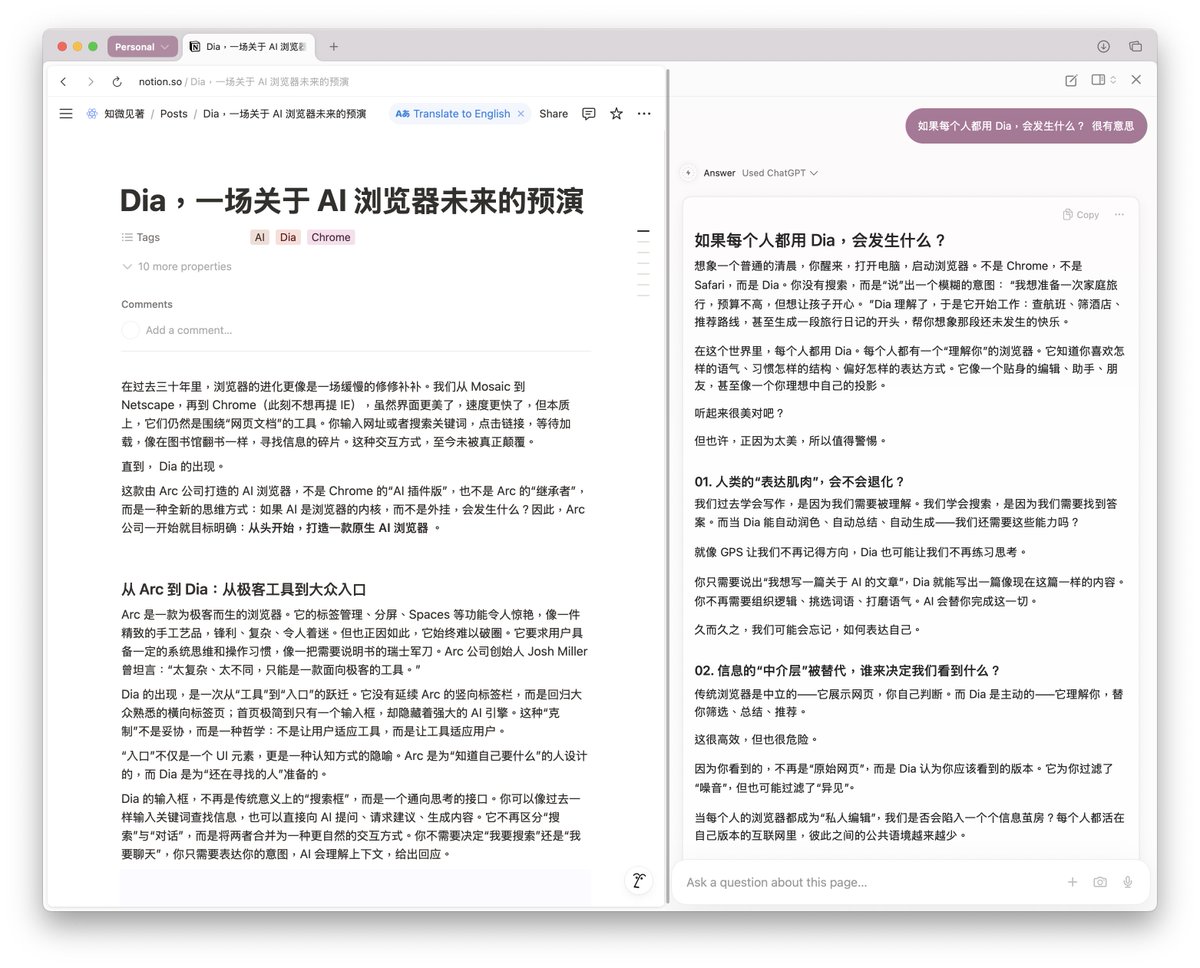Image resolution: width=1200 pixels, height=968 pixels.
Task: Click the Answer label
Action: 719,173
